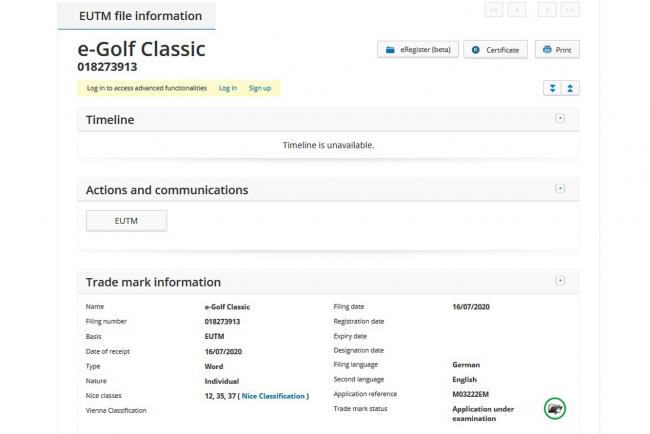Click the Date of receipt value 16/07/2020
The image size is (650, 434).
coord(223,352)
